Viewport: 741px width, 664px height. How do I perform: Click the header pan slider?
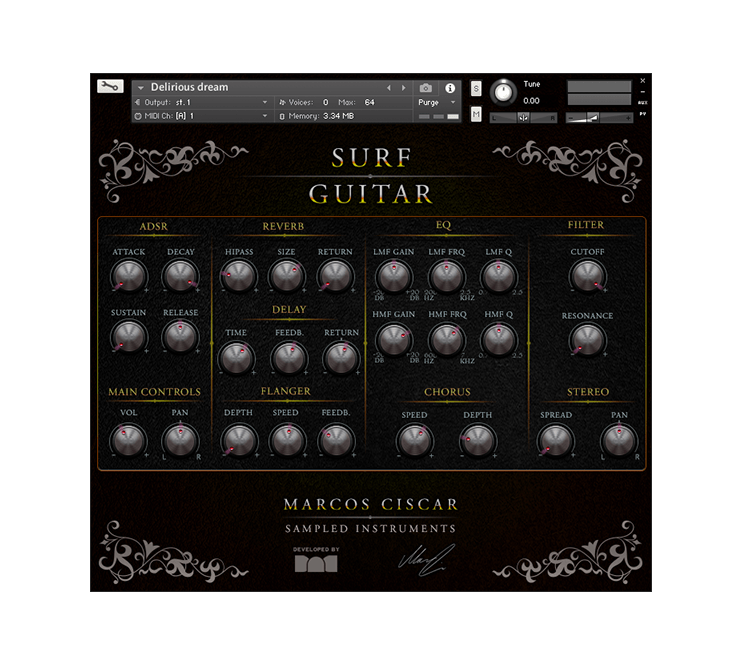coord(524,118)
